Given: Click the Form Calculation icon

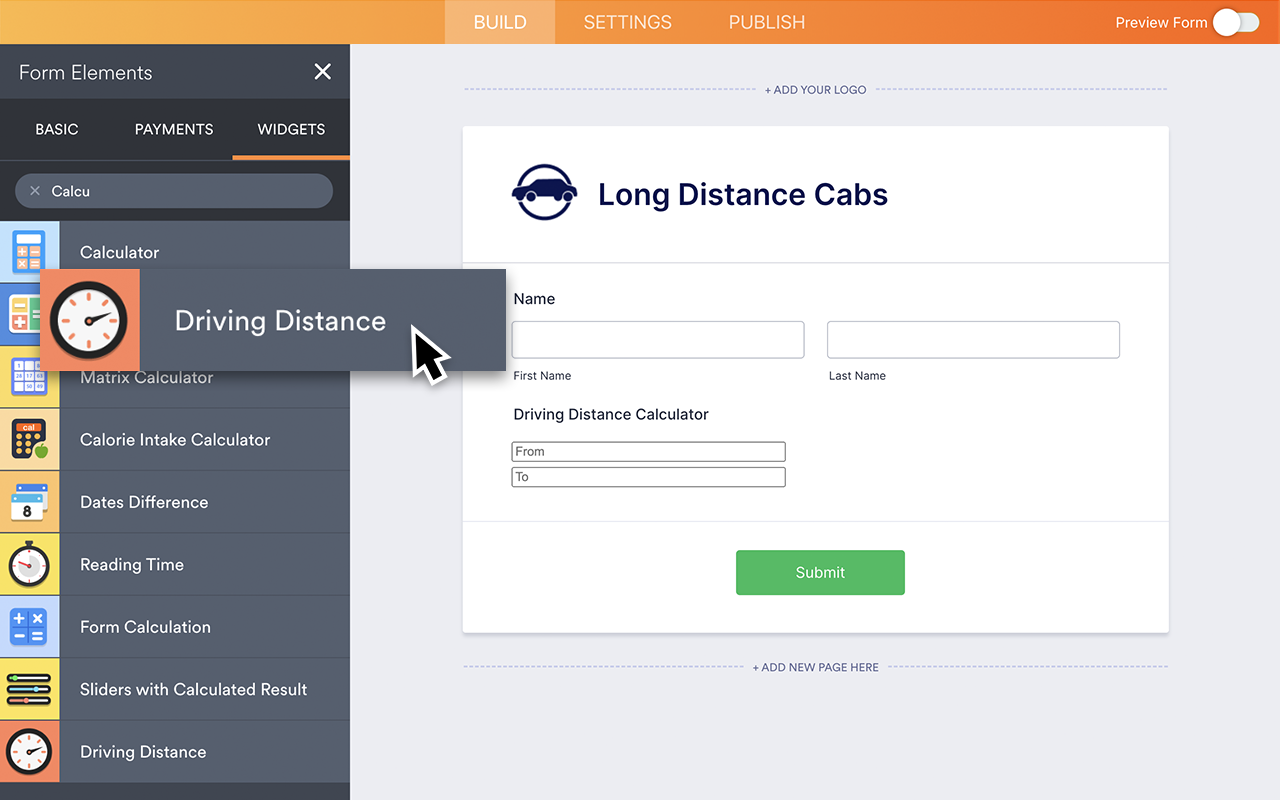Looking at the screenshot, I should [x=29, y=626].
